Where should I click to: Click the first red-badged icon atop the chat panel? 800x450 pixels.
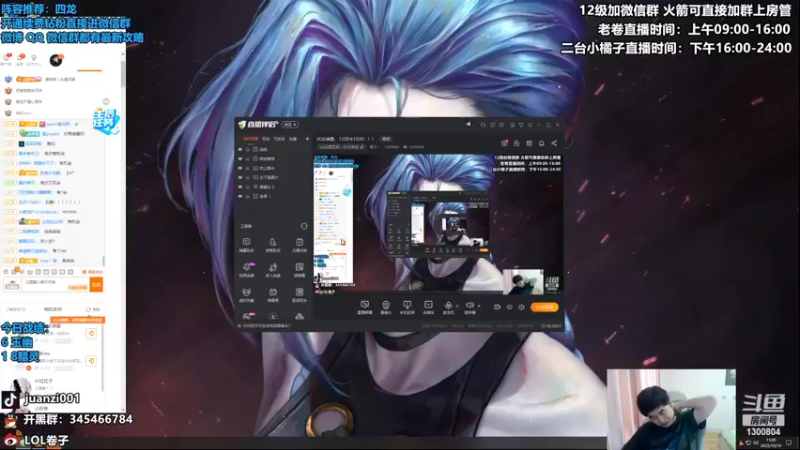pyautogui.click(x=7, y=58)
